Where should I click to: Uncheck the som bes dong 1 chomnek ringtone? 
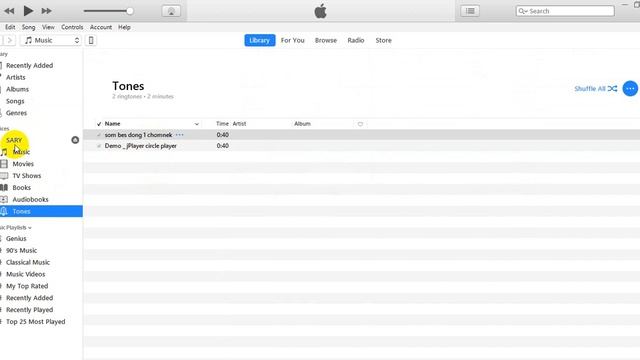[x=99, y=135]
